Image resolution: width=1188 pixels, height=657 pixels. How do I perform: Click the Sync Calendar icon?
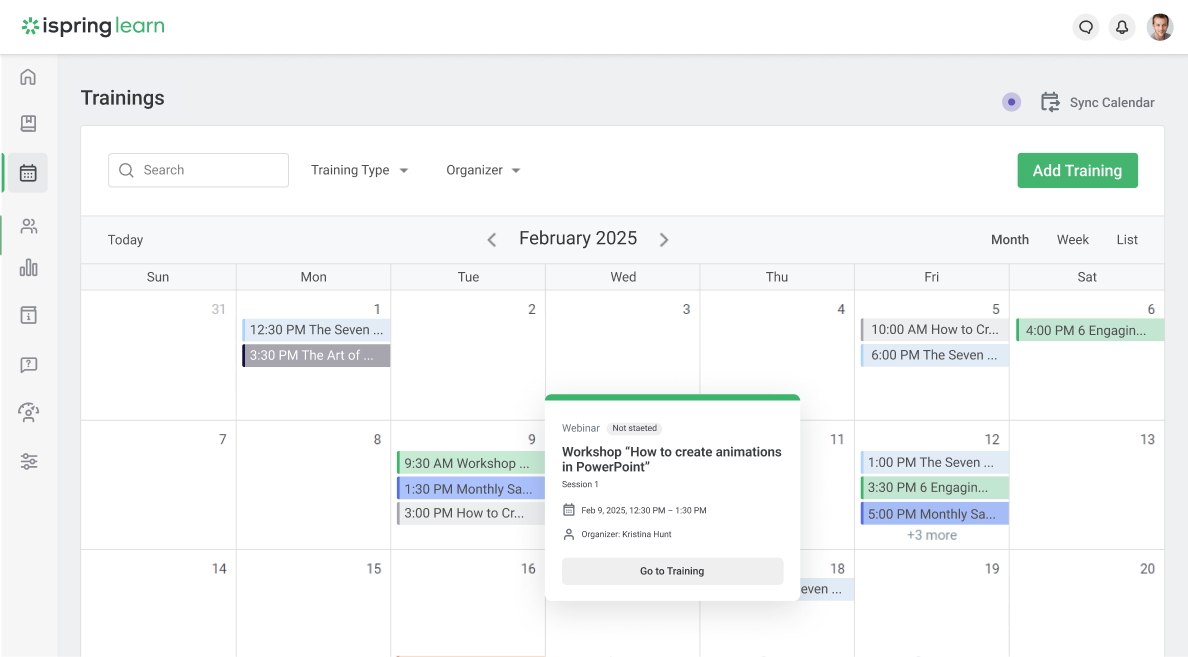[x=1049, y=101]
